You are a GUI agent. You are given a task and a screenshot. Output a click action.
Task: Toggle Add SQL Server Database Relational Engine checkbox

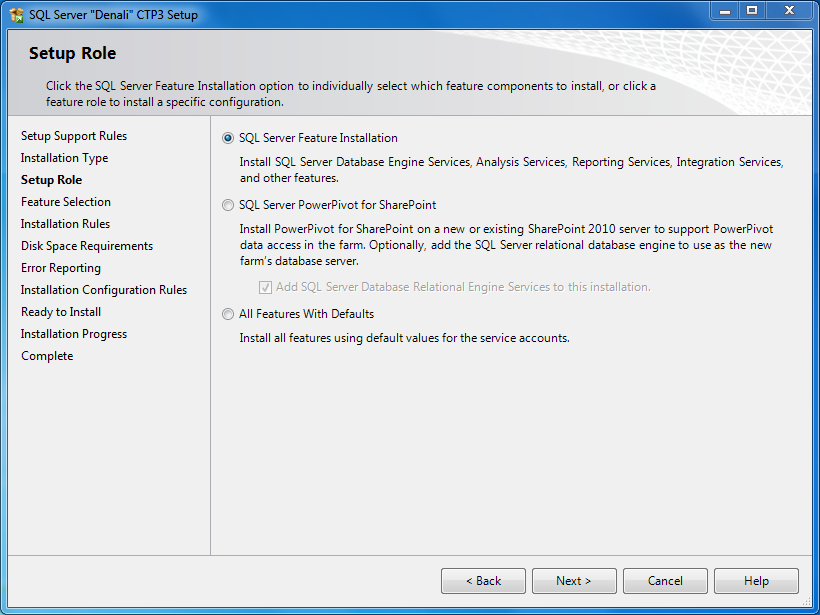click(x=266, y=287)
